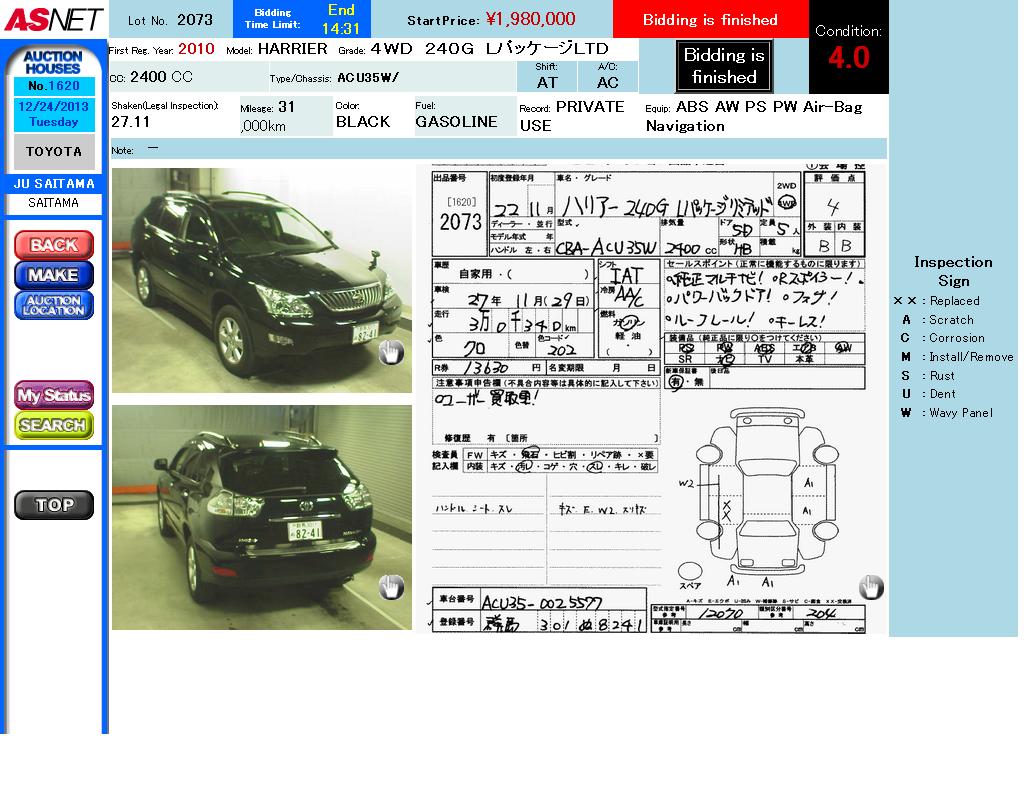Click the Shaken 27.11 value
This screenshot has height=796, width=1030.
(x=131, y=122)
